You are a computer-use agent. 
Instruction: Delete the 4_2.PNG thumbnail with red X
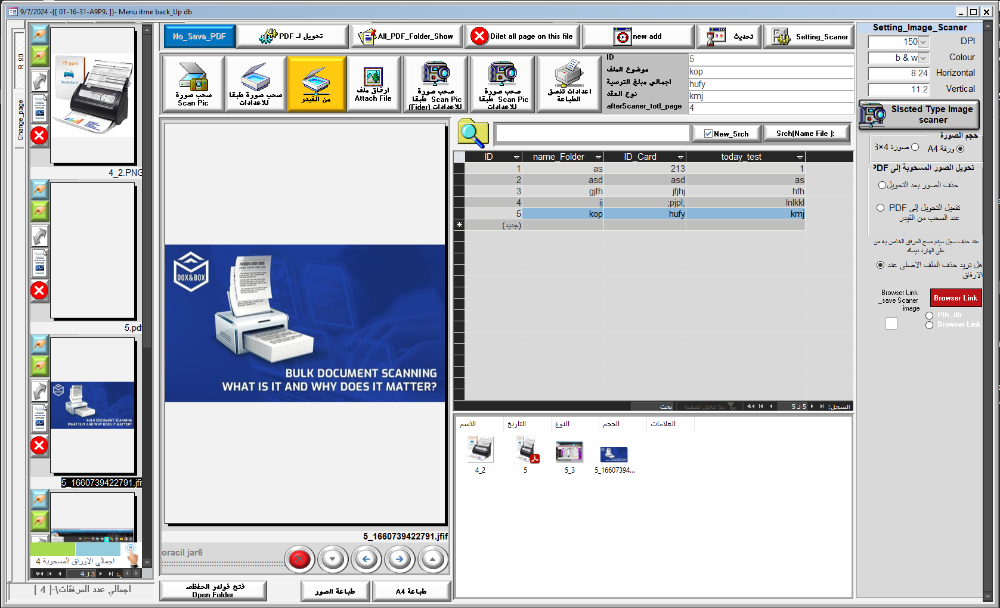40,135
